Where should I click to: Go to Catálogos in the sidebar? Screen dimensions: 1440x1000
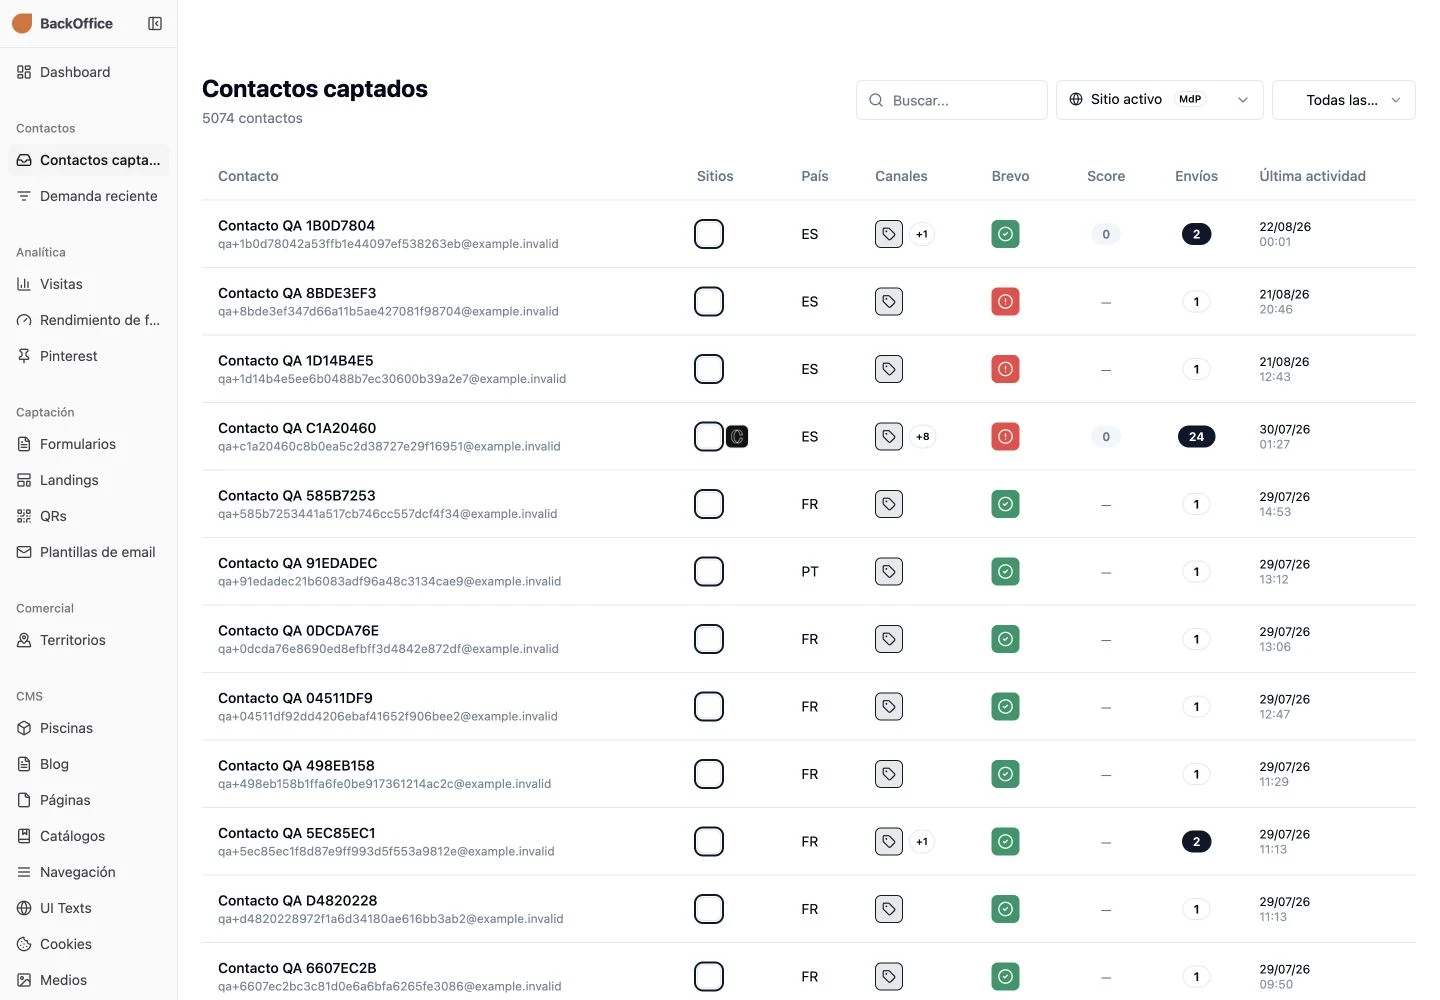[89, 836]
